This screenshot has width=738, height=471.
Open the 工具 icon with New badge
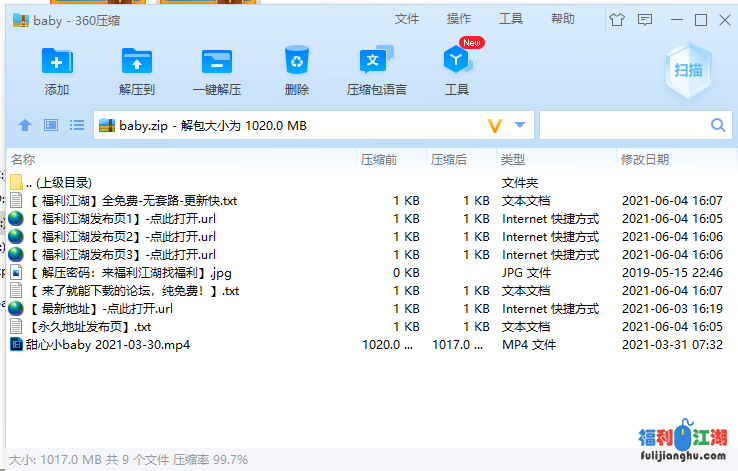(x=457, y=63)
